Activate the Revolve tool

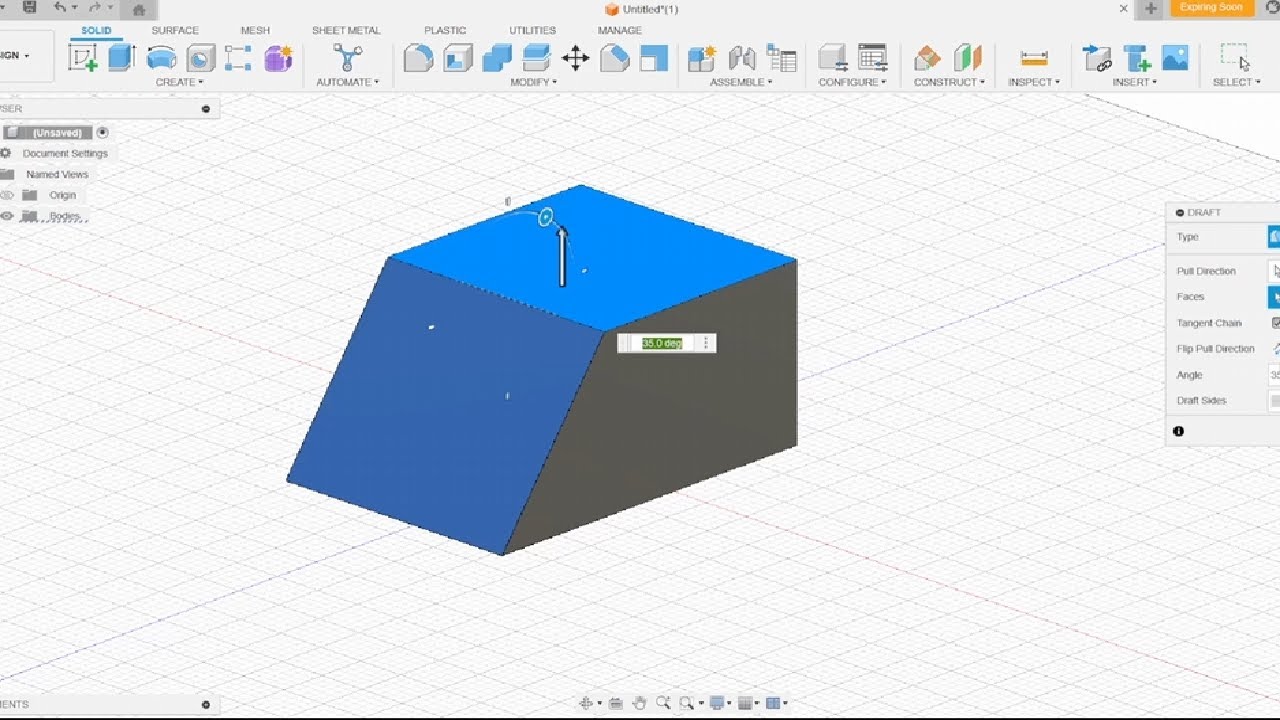tap(161, 58)
